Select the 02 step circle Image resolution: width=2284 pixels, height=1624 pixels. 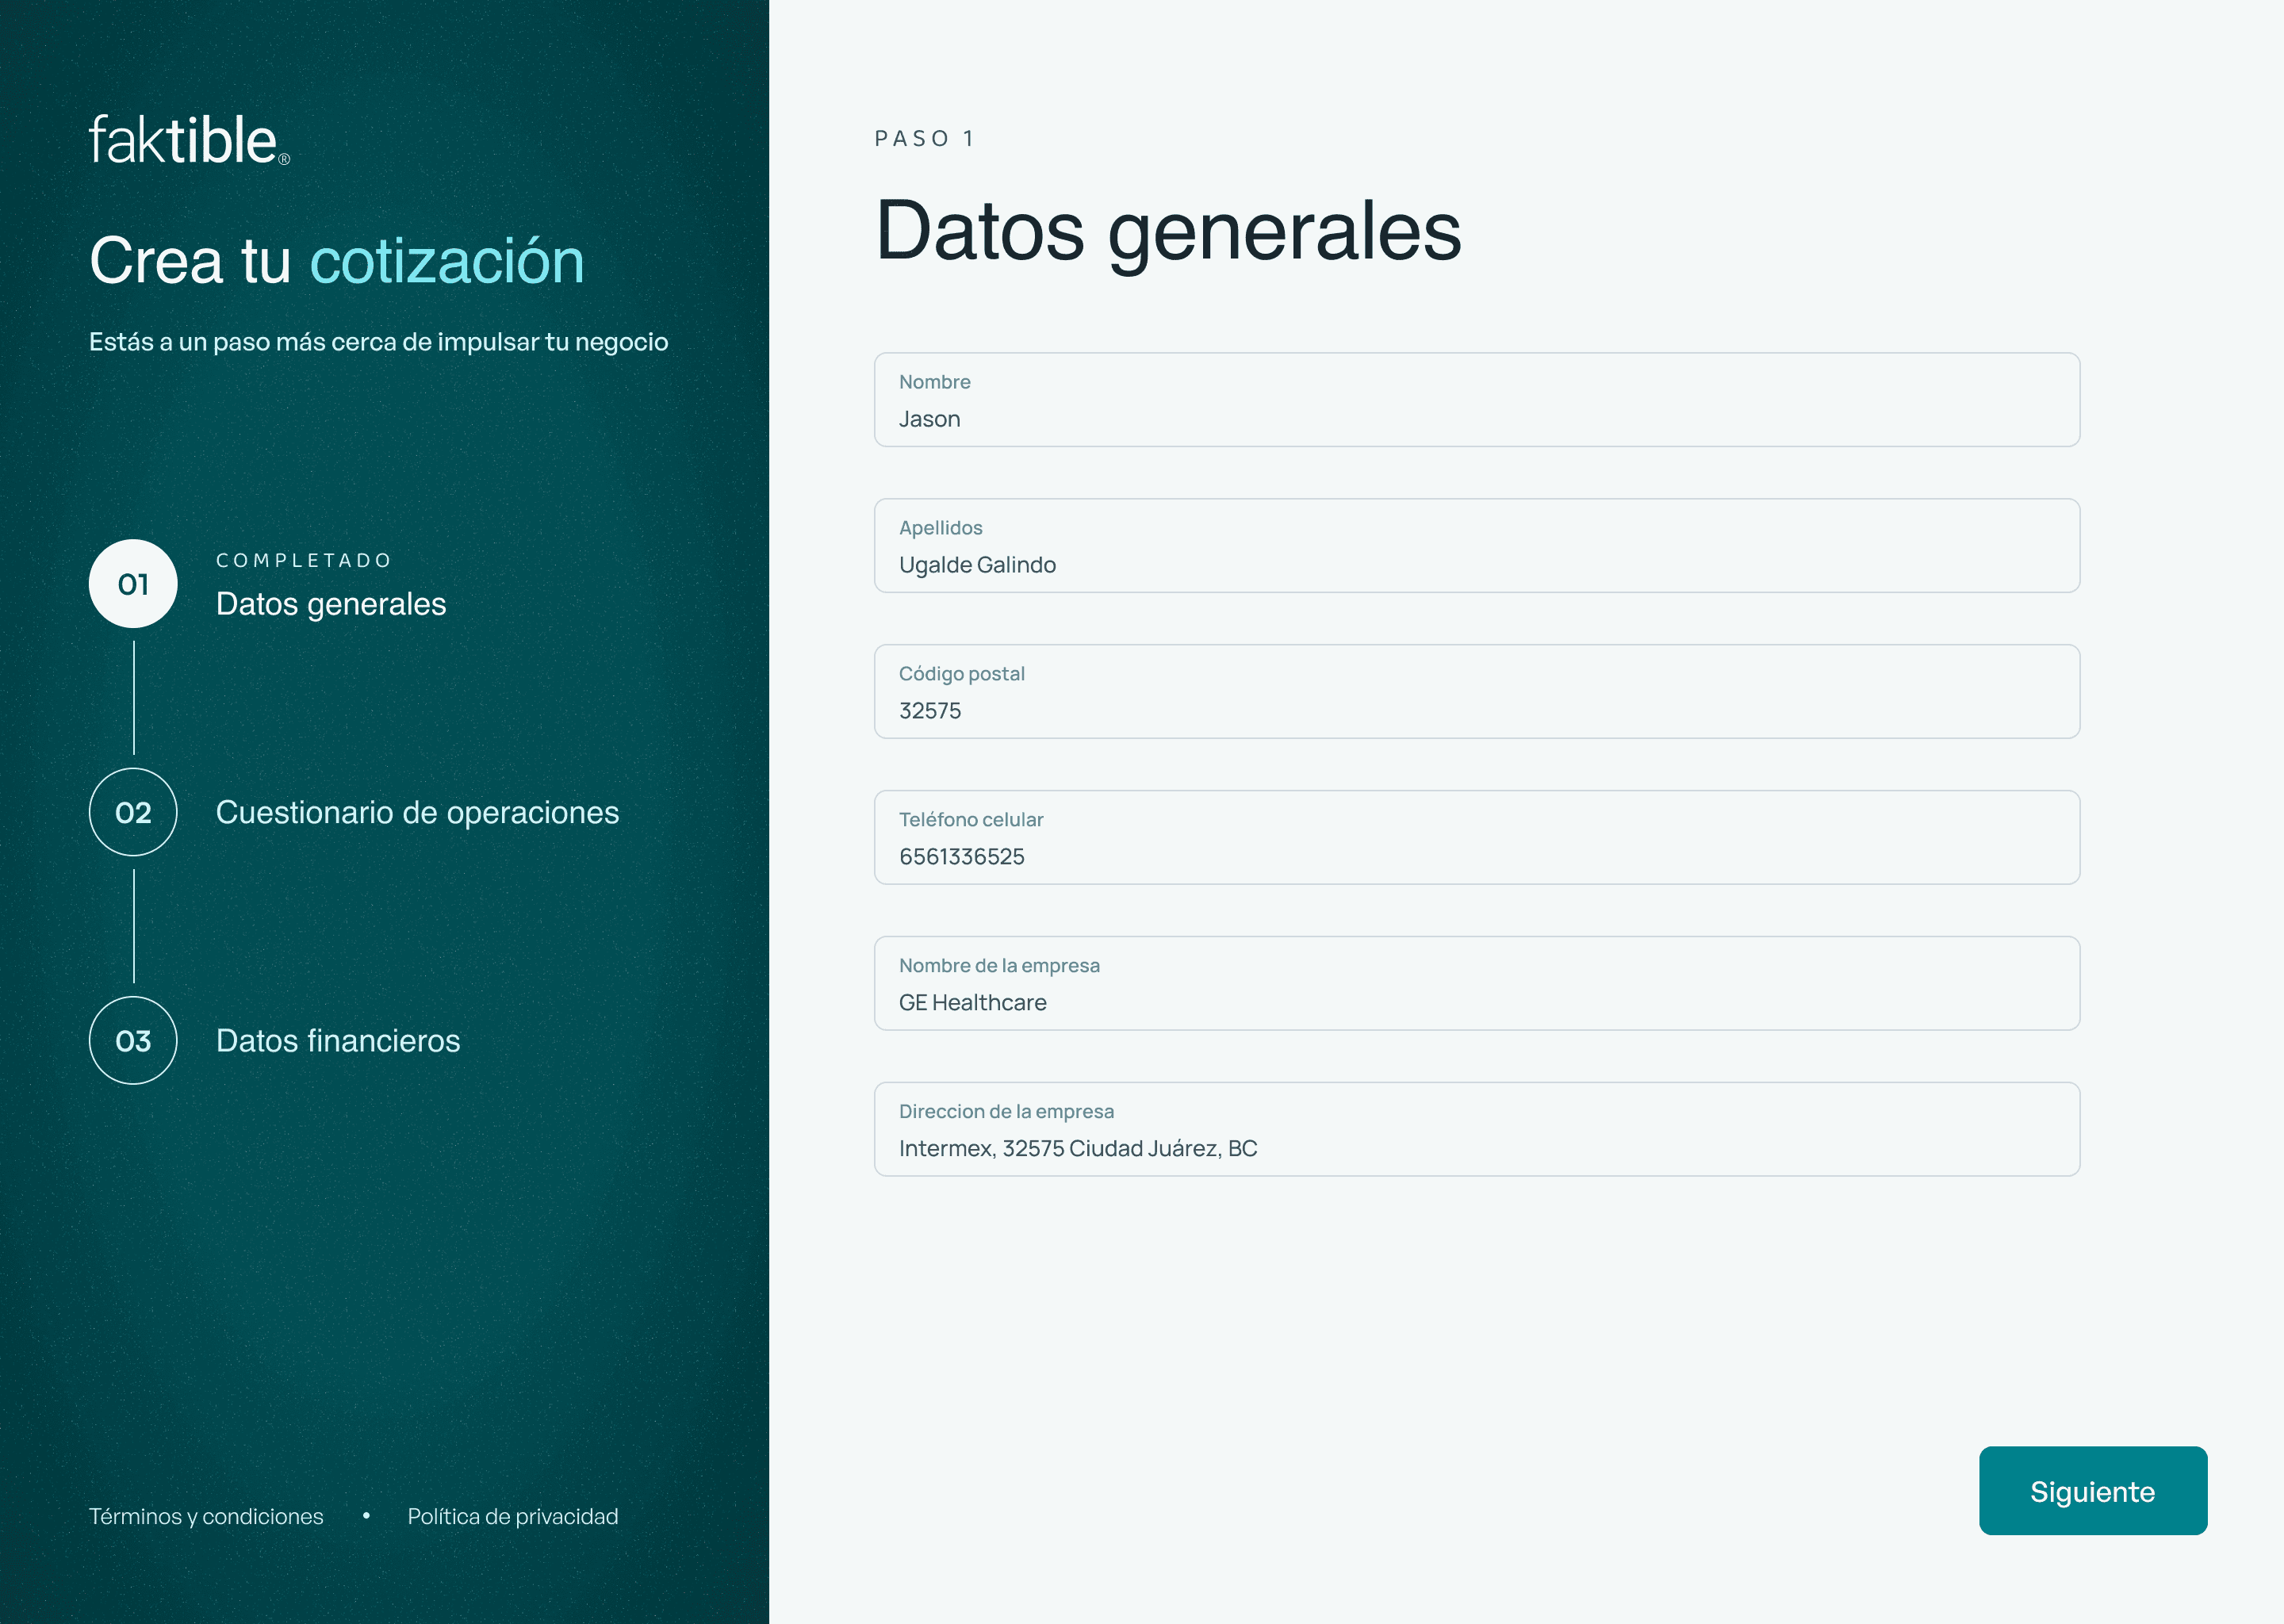tap(133, 812)
